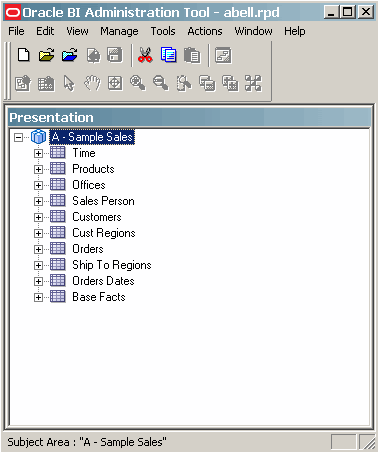The height and width of the screenshot is (452, 378).
Task: Open the Actions menu
Action: coord(205,31)
